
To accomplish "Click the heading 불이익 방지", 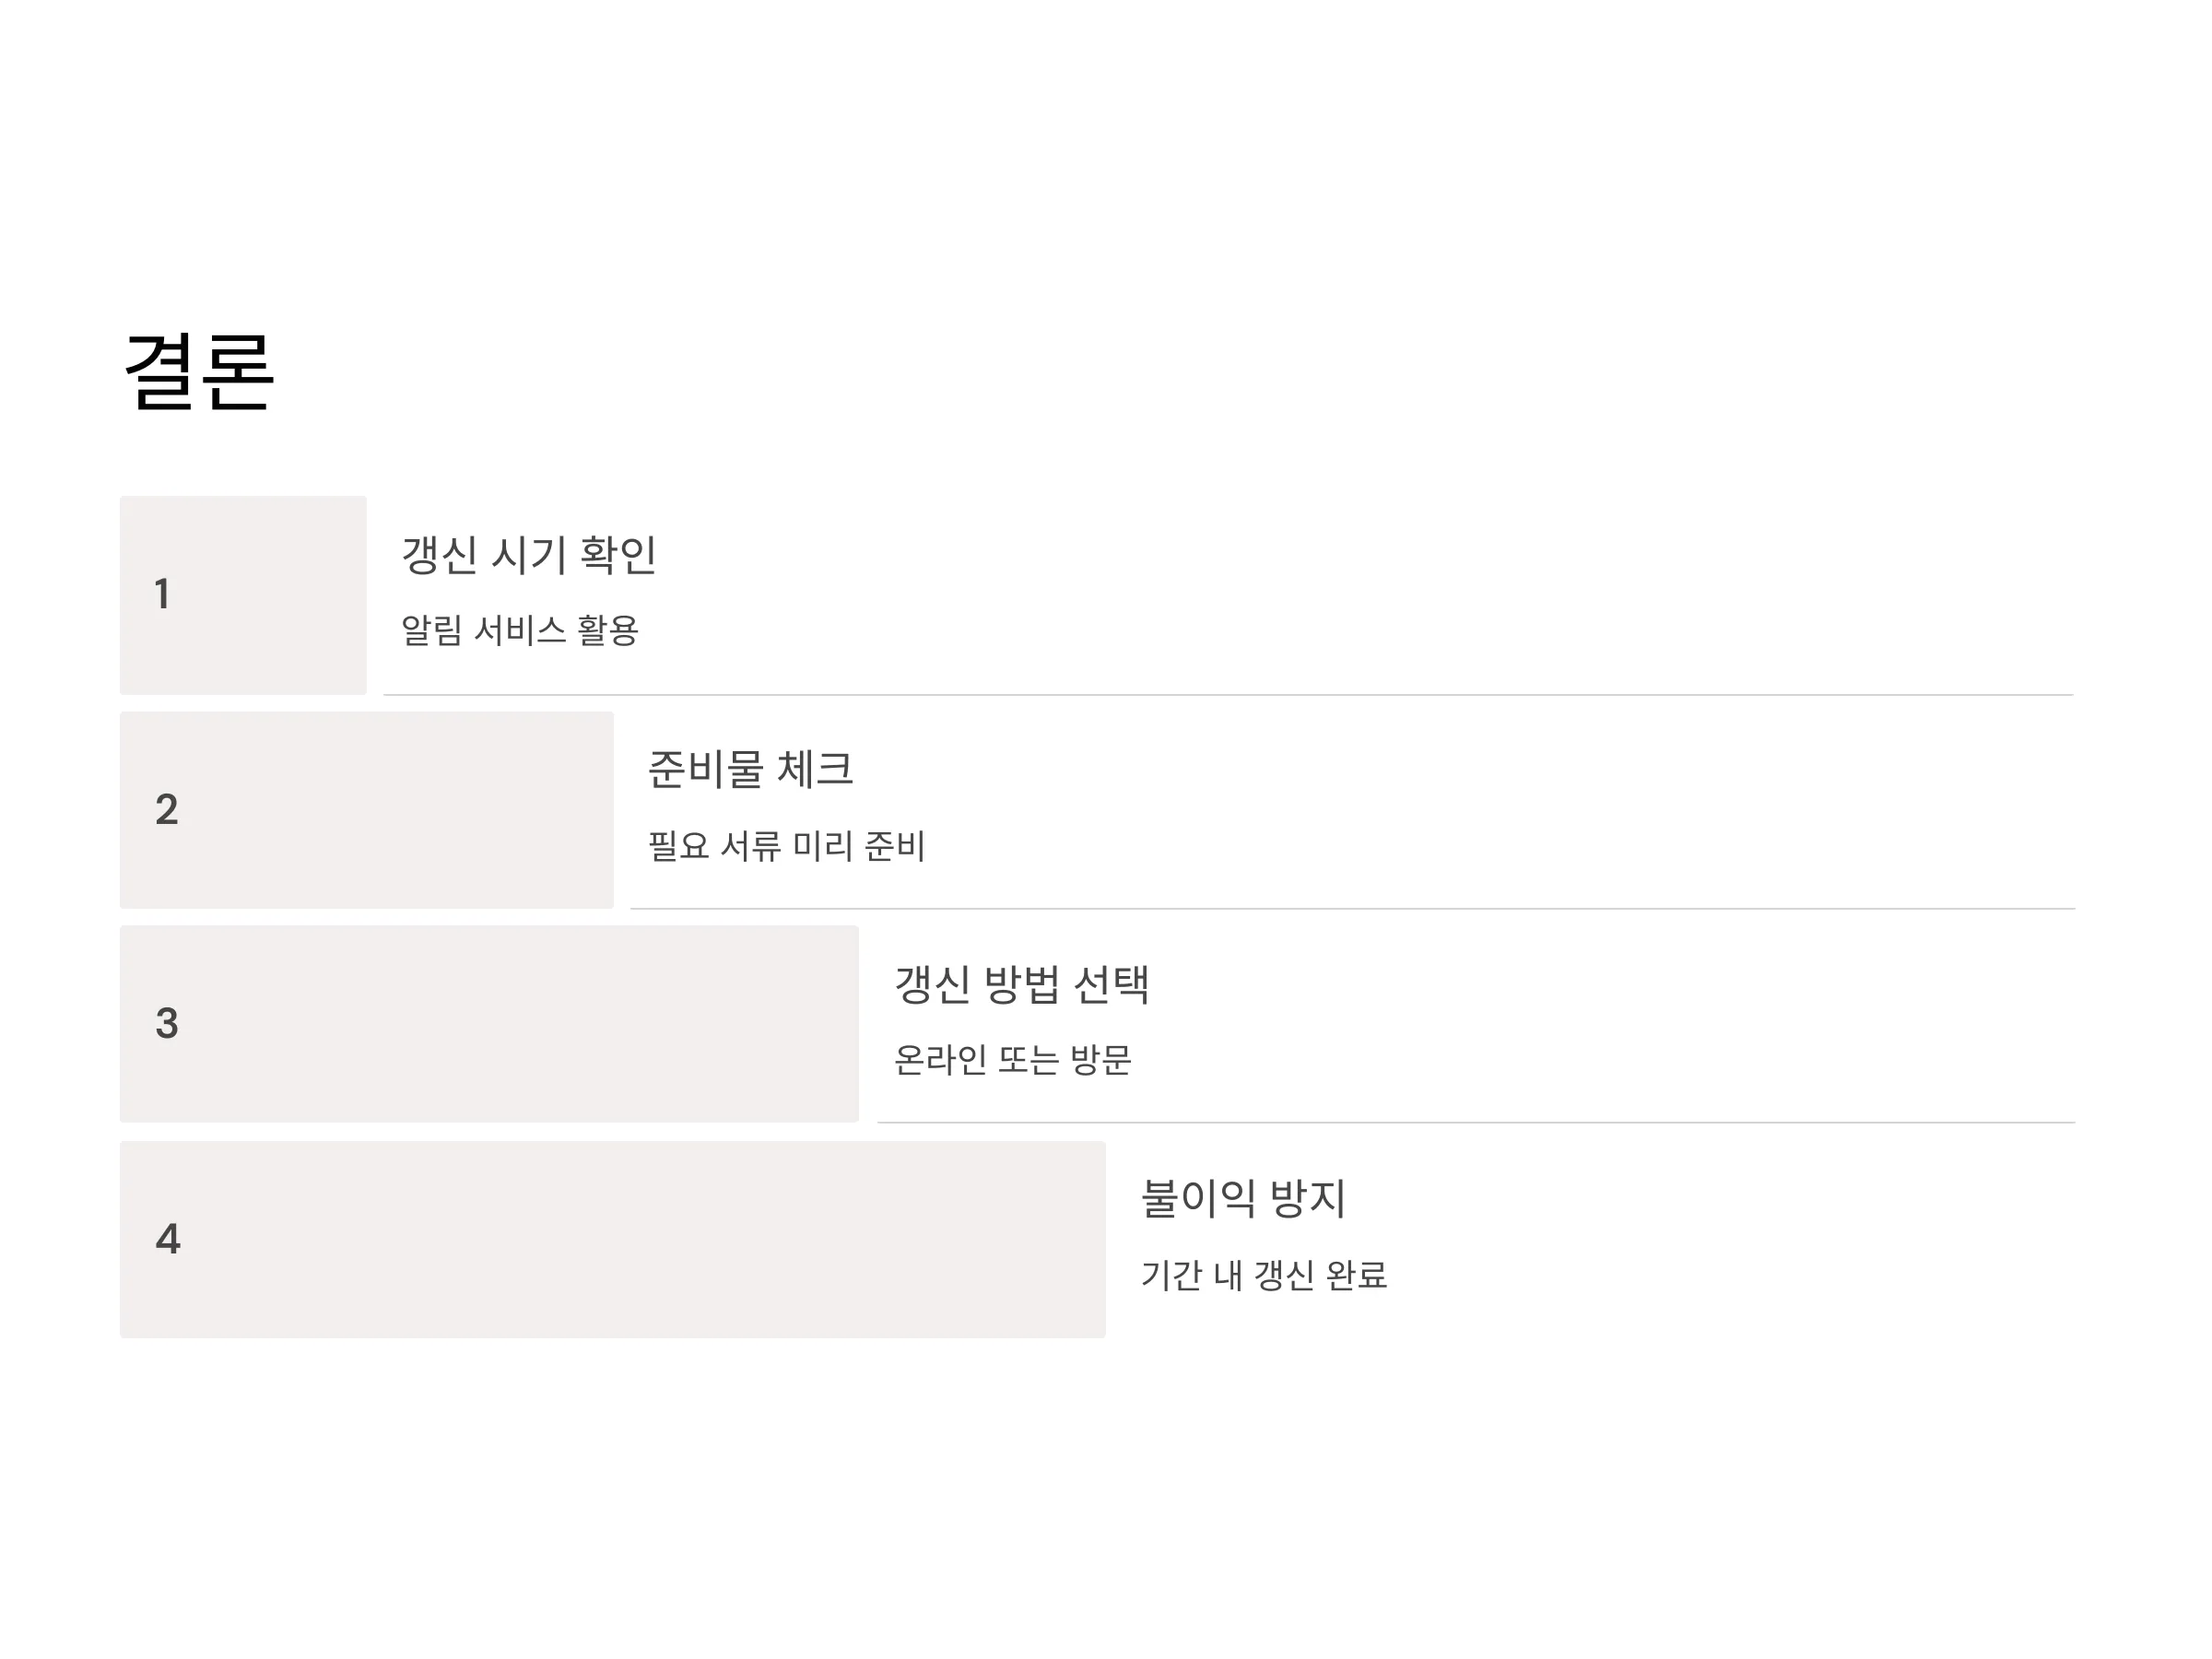I will pos(1244,1199).
